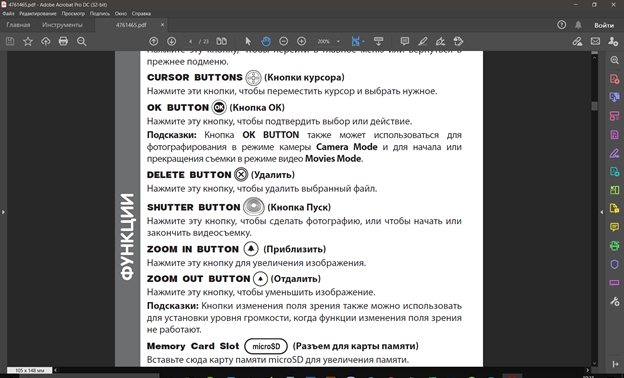Open the yellow Comment tool in the sidebar
This screenshot has width=624, height=378.
614,227
